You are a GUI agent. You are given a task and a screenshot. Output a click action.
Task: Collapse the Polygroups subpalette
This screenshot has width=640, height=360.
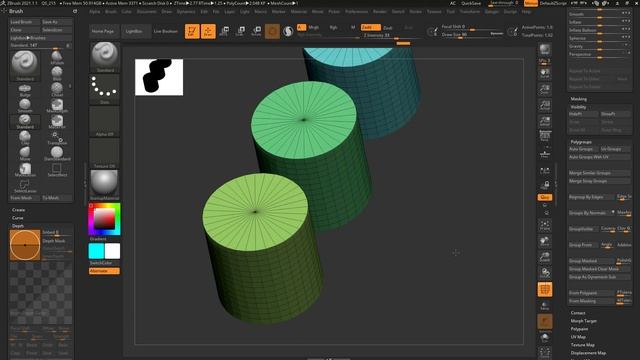[x=581, y=142]
